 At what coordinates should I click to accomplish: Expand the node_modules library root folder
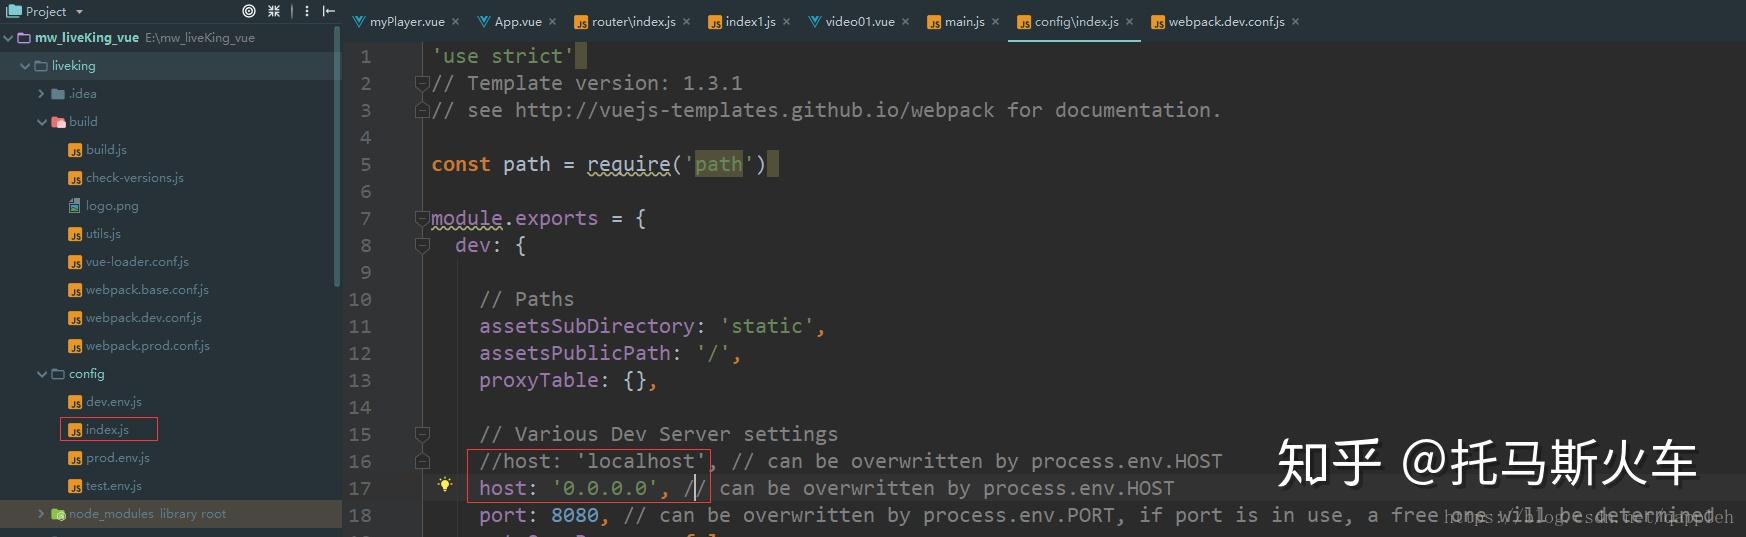coord(41,514)
